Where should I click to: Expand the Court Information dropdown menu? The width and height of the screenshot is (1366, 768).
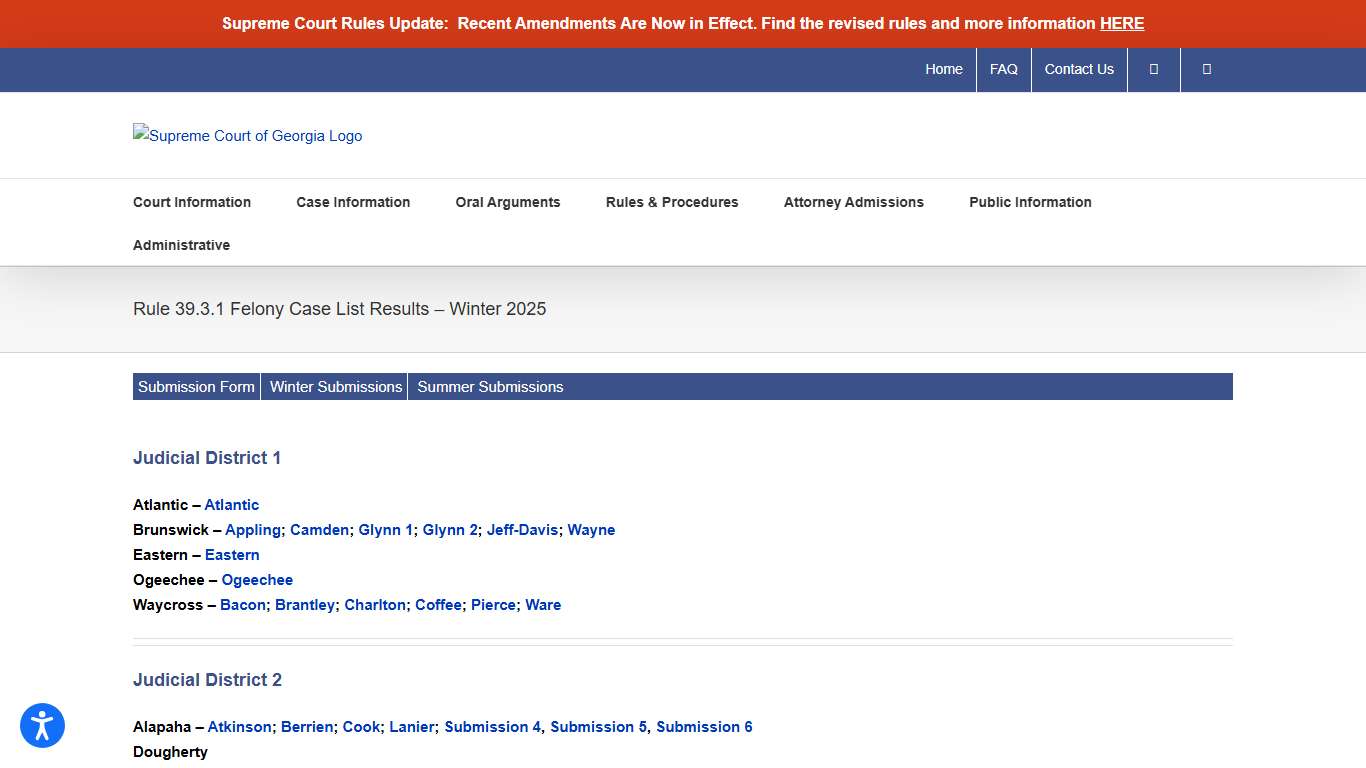(x=192, y=202)
